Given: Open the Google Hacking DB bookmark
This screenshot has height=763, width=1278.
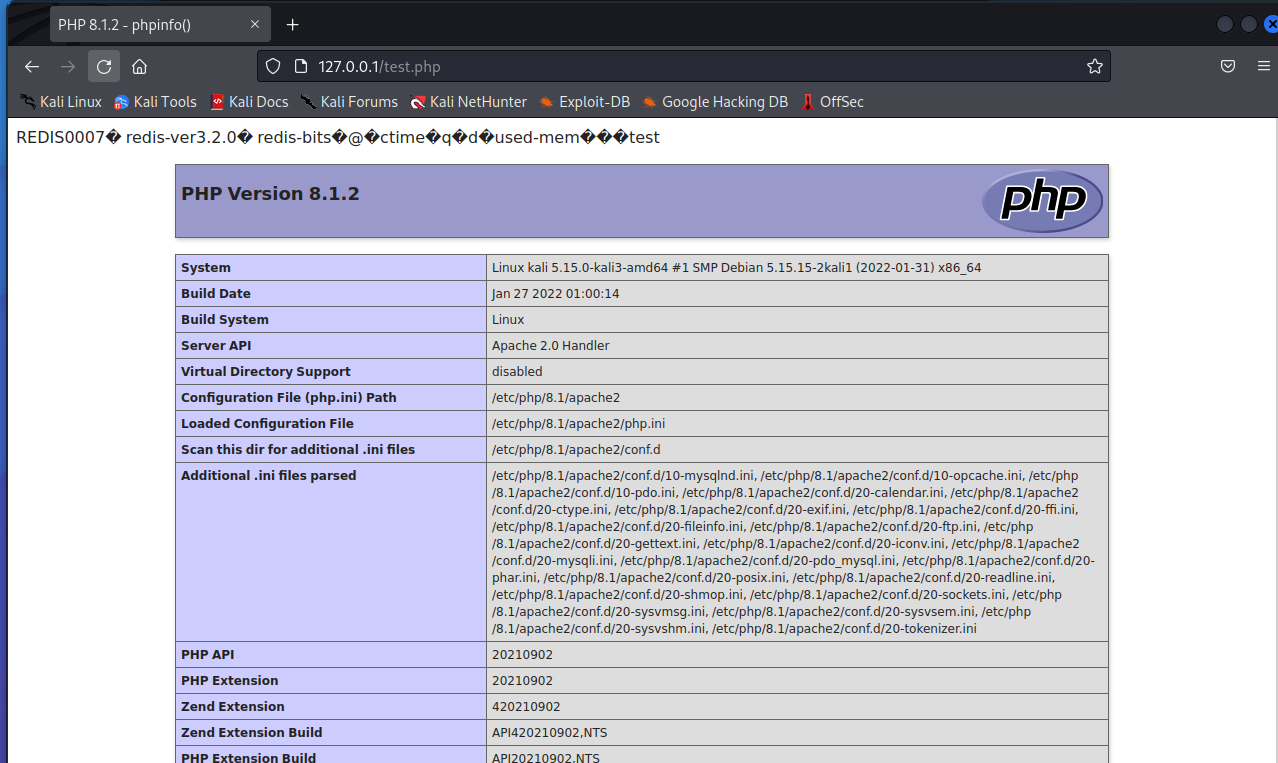Looking at the screenshot, I should (x=714, y=102).
